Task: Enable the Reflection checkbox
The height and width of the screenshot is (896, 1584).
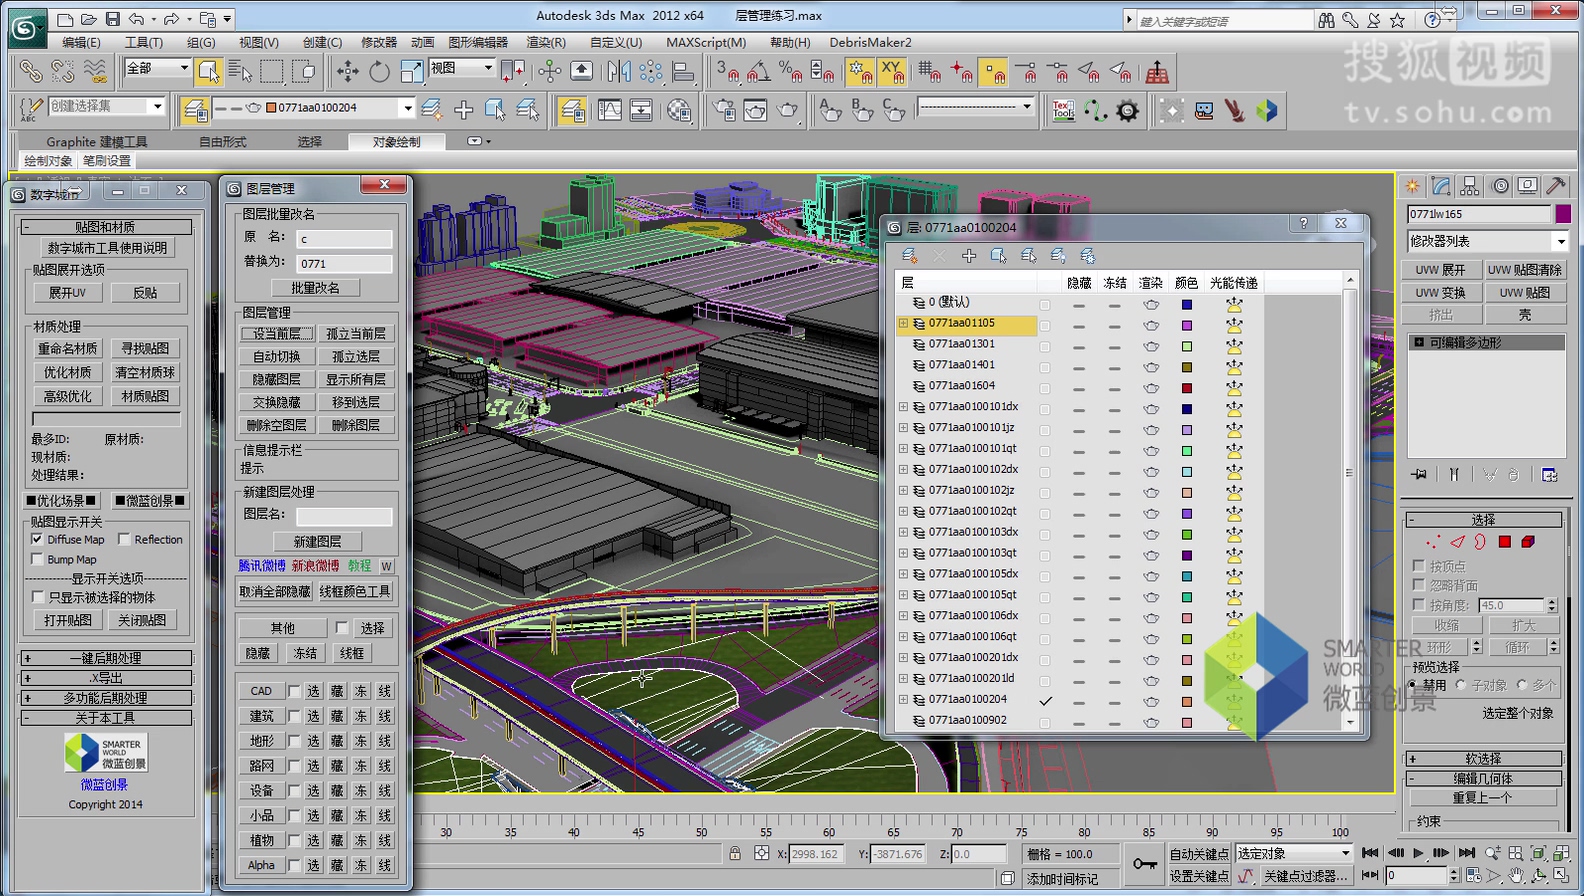Action: (x=124, y=539)
